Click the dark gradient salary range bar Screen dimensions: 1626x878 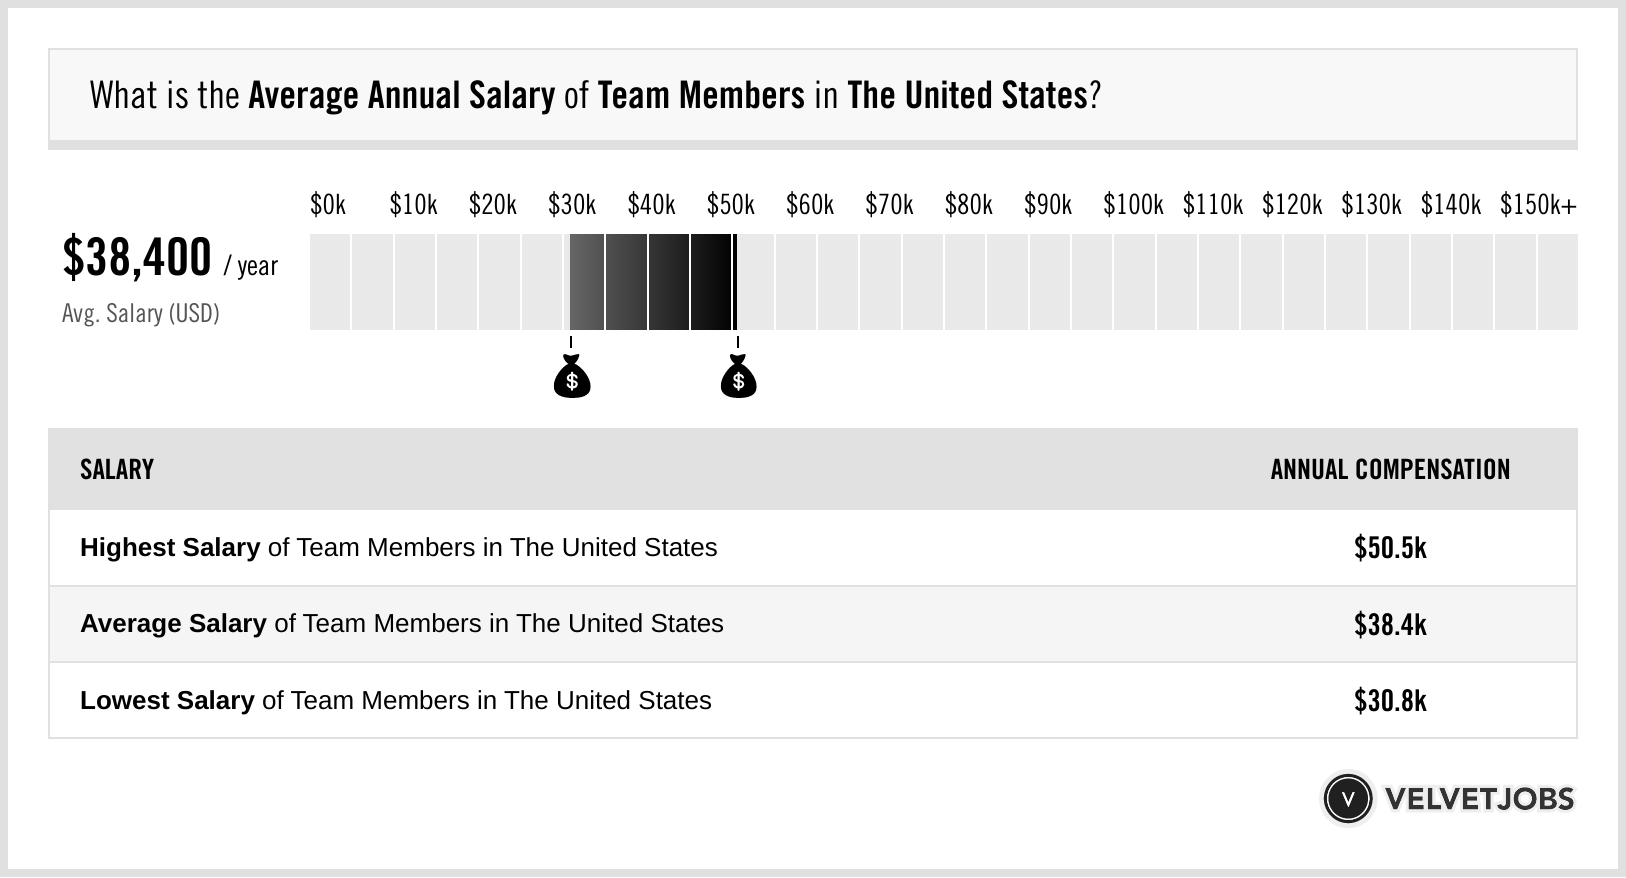tap(652, 282)
